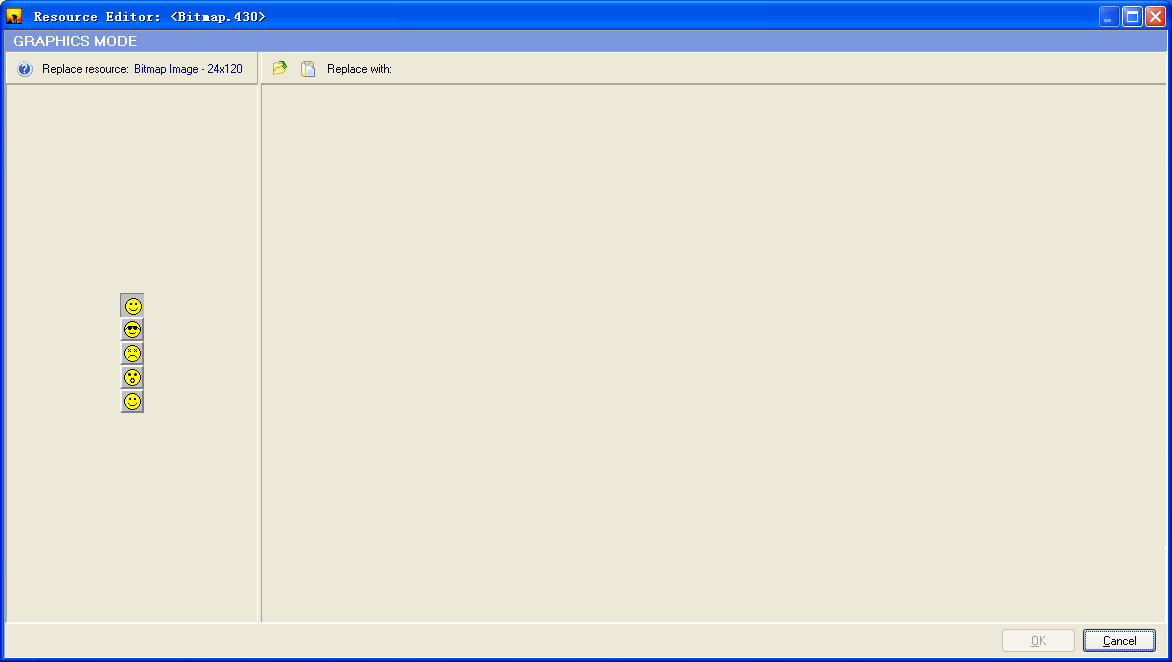Click the Cancel button

[x=1119, y=640]
